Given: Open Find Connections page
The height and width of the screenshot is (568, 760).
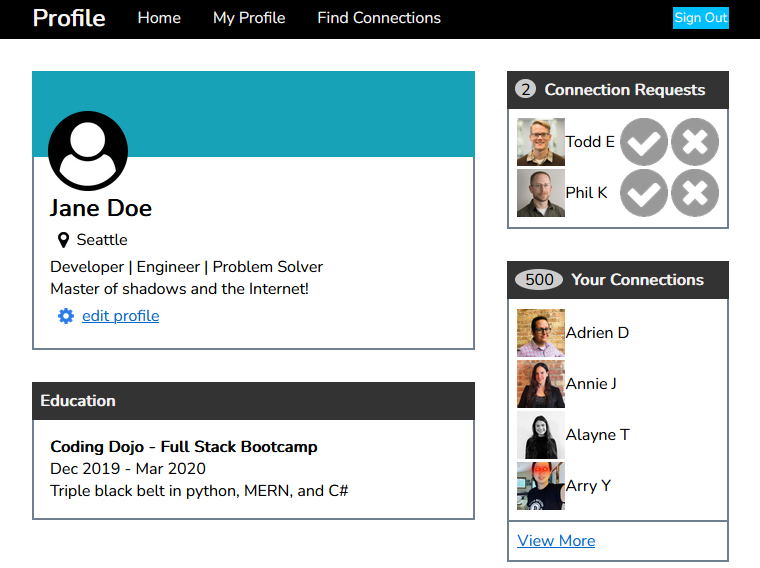Looking at the screenshot, I should click(379, 18).
